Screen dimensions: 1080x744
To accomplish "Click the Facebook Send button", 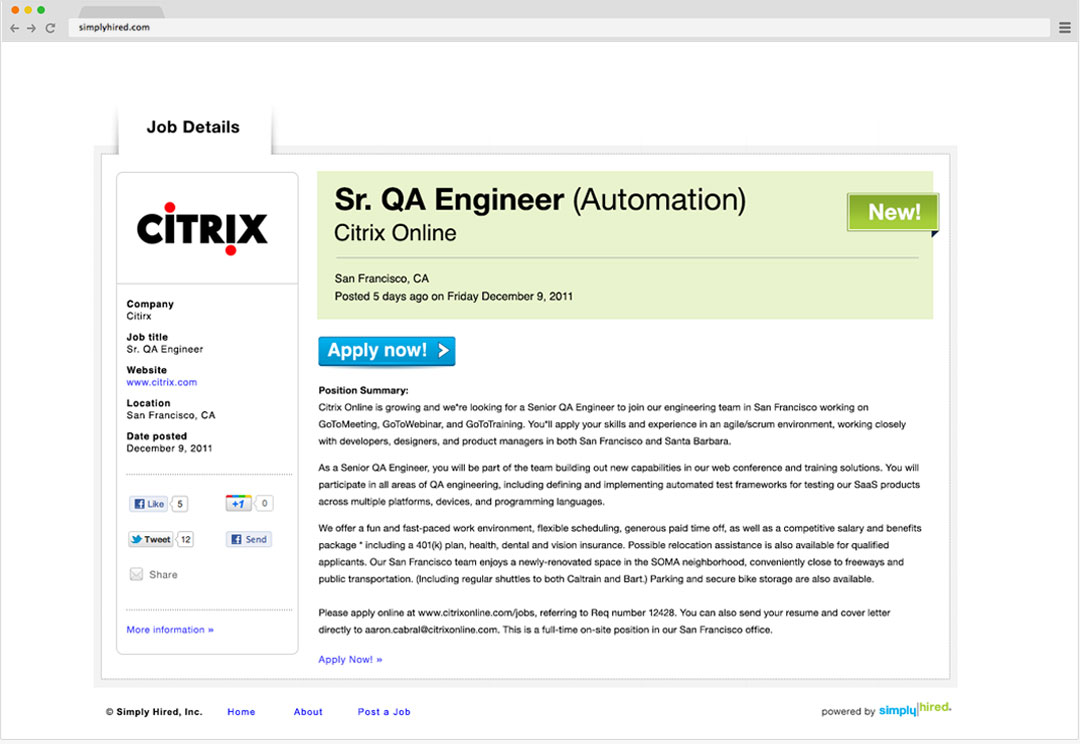I will click(x=249, y=539).
